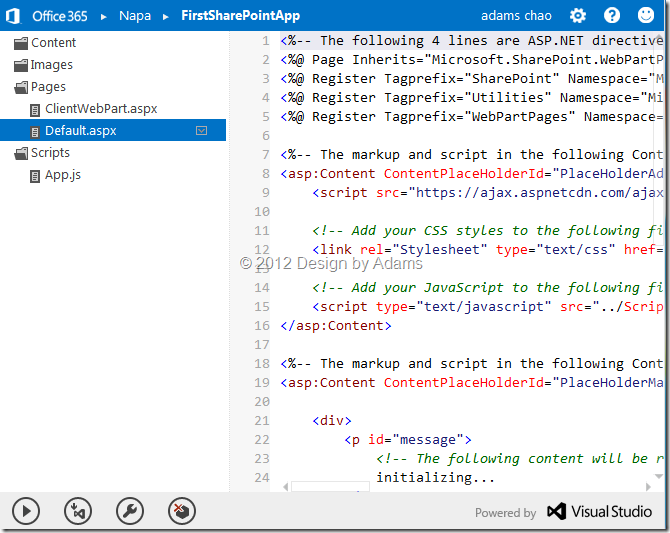
Task: Click the Images folder icon
Action: [x=21, y=65]
